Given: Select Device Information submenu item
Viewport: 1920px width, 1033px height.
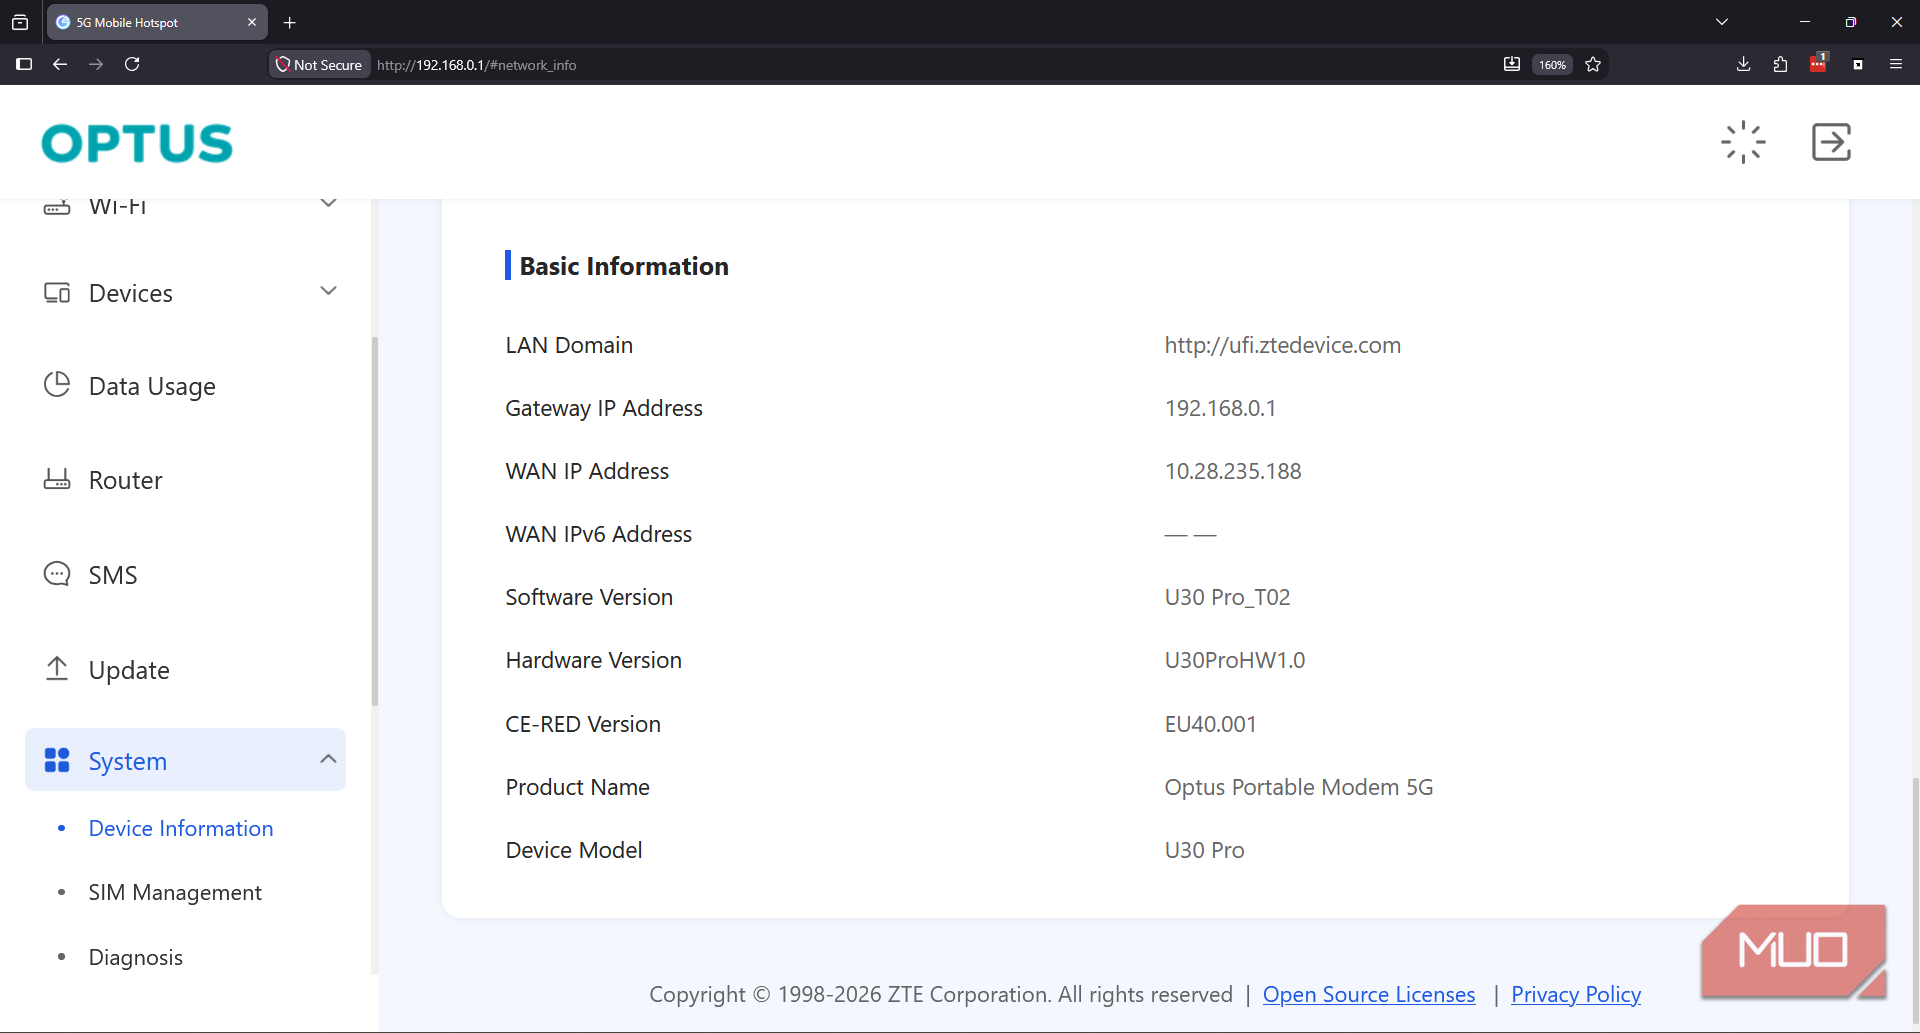Looking at the screenshot, I should click(181, 828).
